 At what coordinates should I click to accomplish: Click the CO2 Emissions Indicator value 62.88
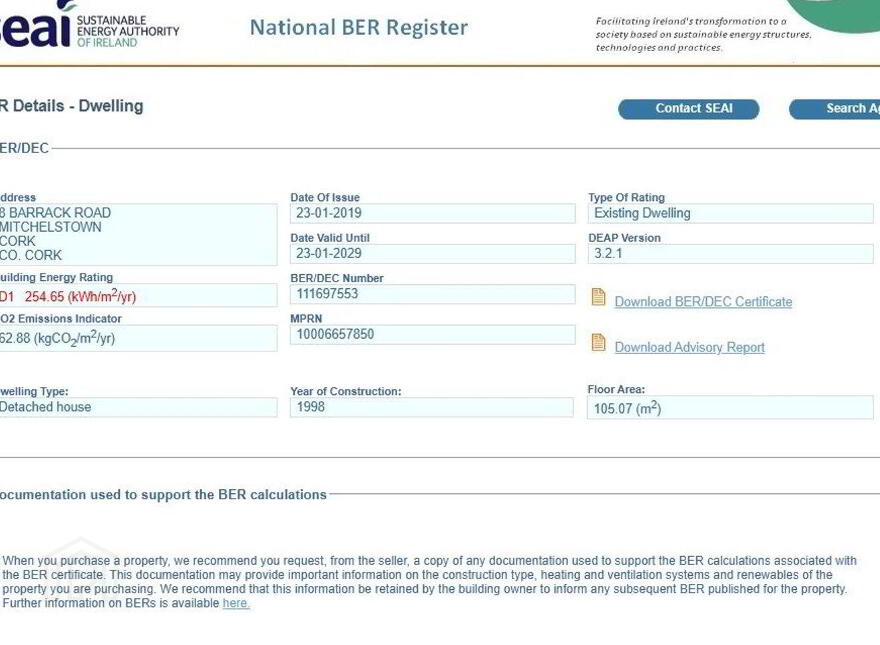tap(138, 338)
